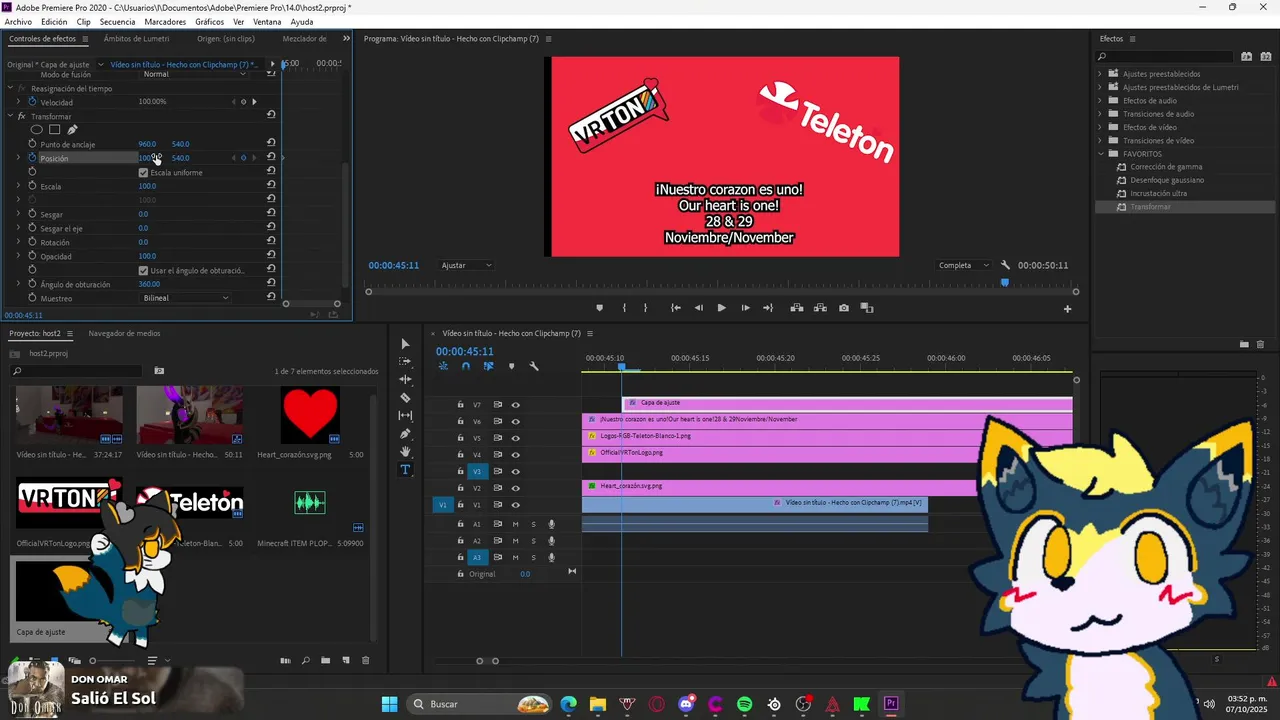
Task: Toggle snap magnet in timeline
Action: click(466, 366)
